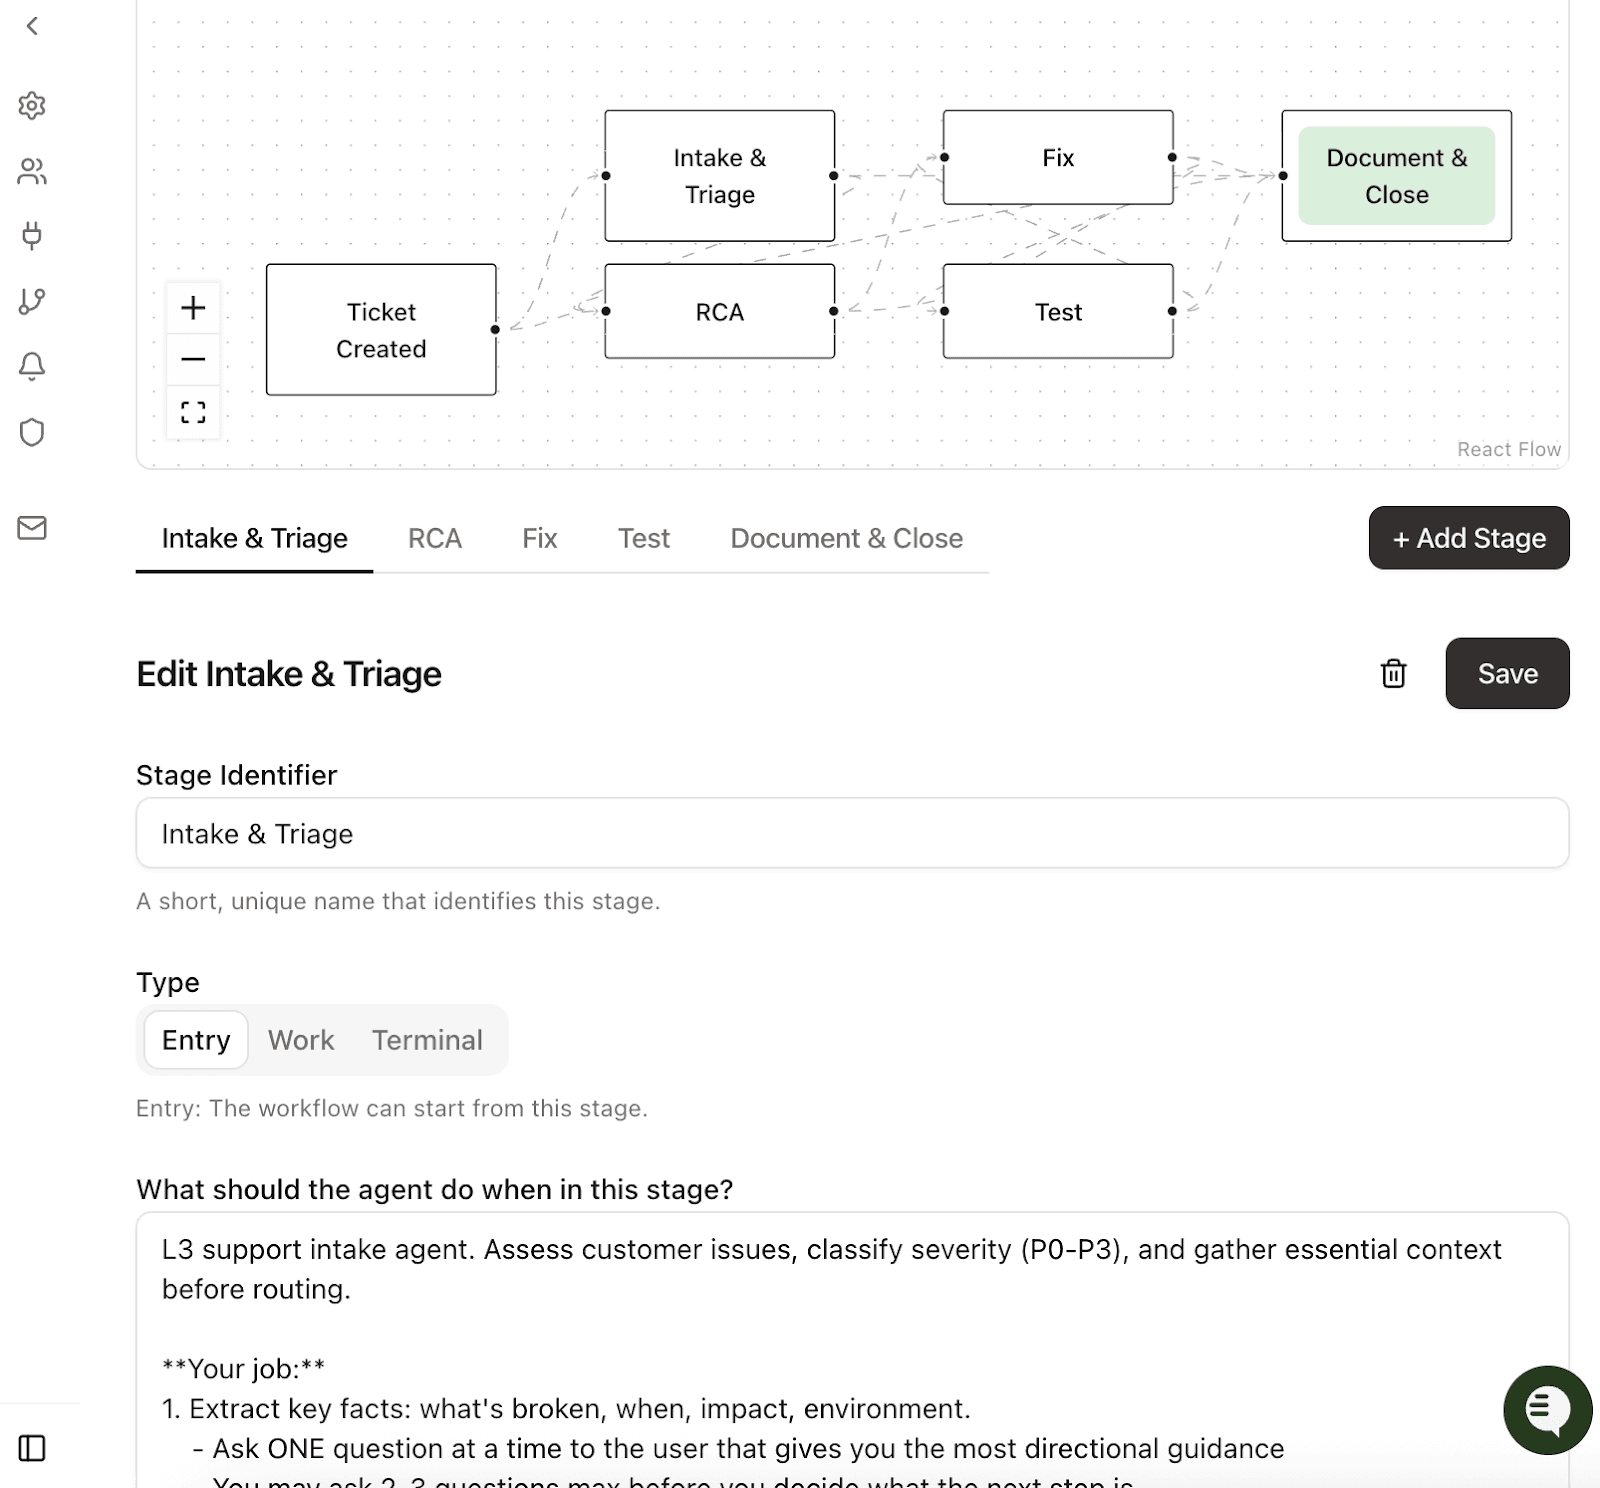This screenshot has width=1600, height=1488.
Task: Switch to the RCA tab
Action: coord(435,539)
